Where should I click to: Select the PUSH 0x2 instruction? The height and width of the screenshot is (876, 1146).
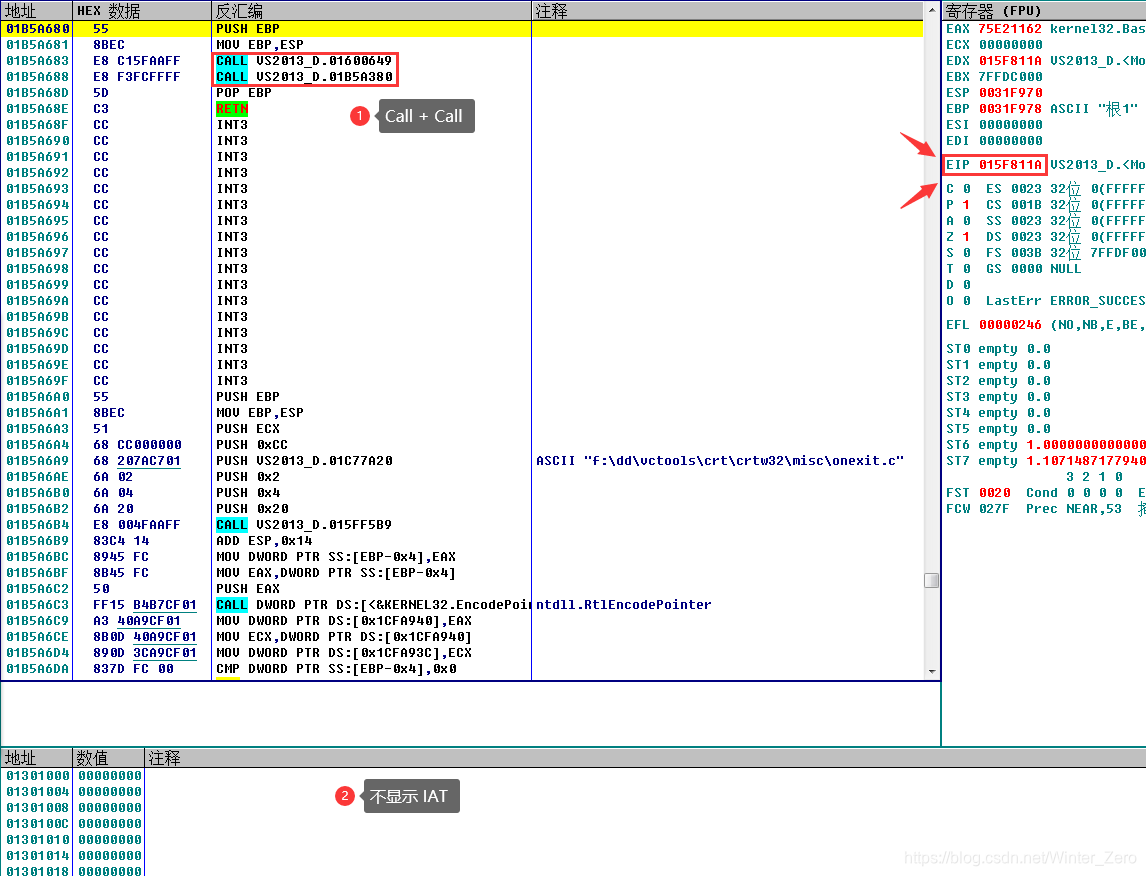pos(248,477)
